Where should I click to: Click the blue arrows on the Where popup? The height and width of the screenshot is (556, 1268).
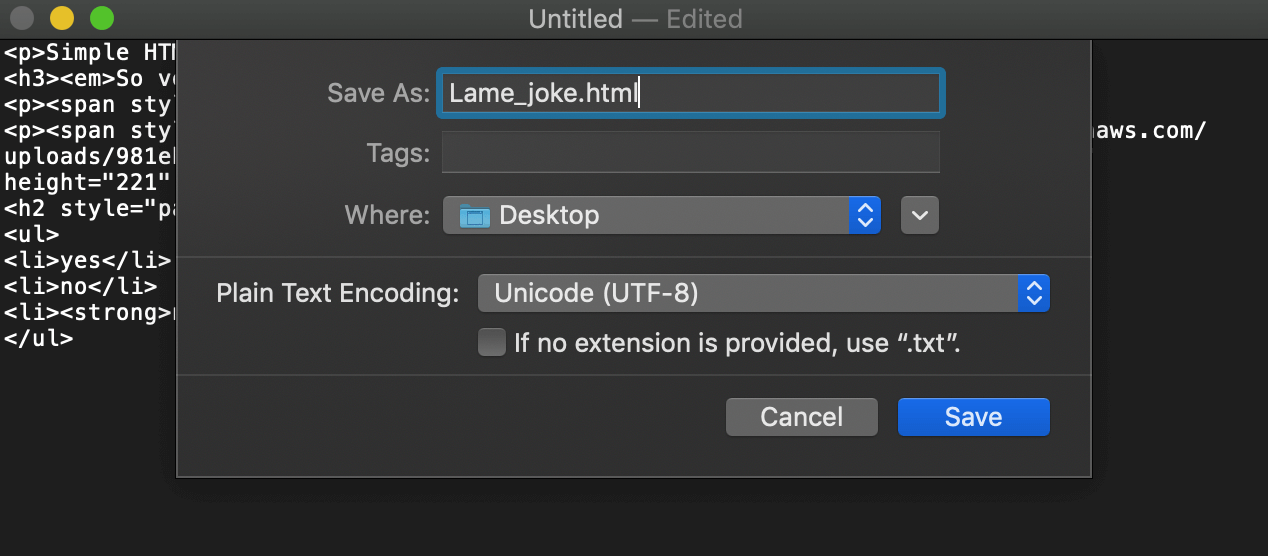click(865, 215)
